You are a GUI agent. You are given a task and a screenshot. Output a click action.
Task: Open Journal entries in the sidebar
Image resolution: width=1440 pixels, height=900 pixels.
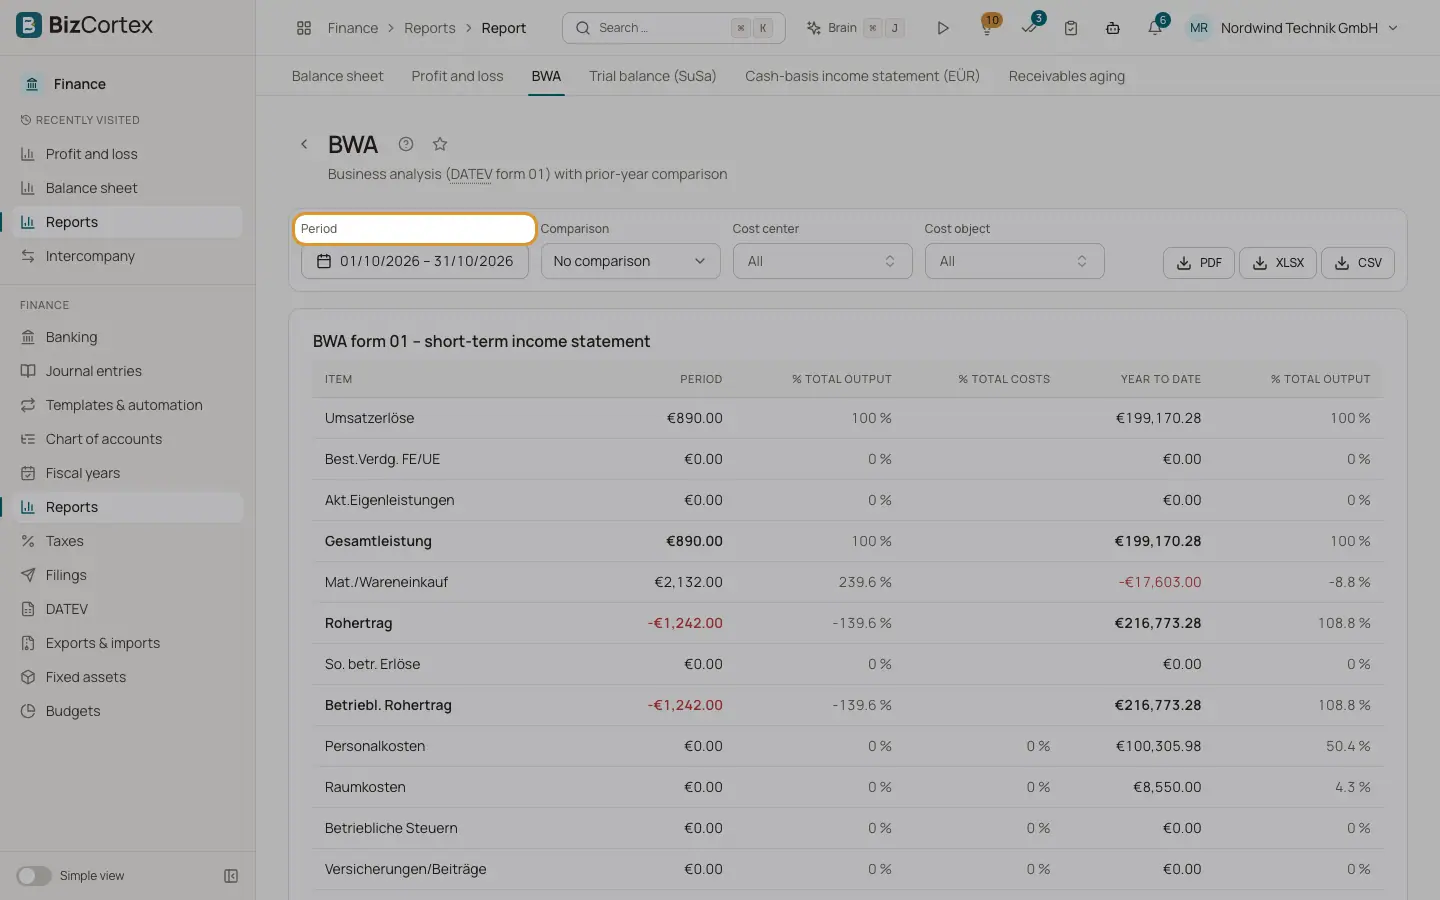click(x=128, y=371)
